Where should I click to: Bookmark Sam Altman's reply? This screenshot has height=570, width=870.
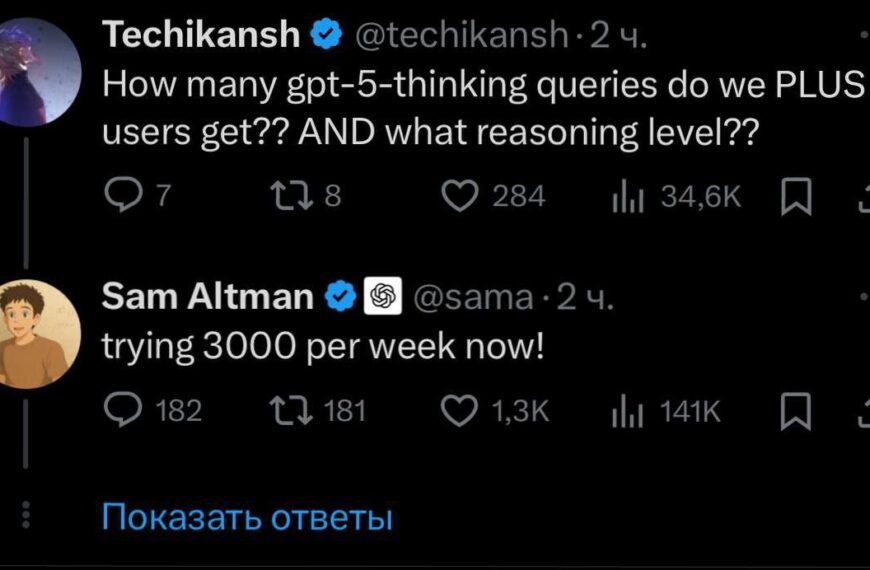793,411
